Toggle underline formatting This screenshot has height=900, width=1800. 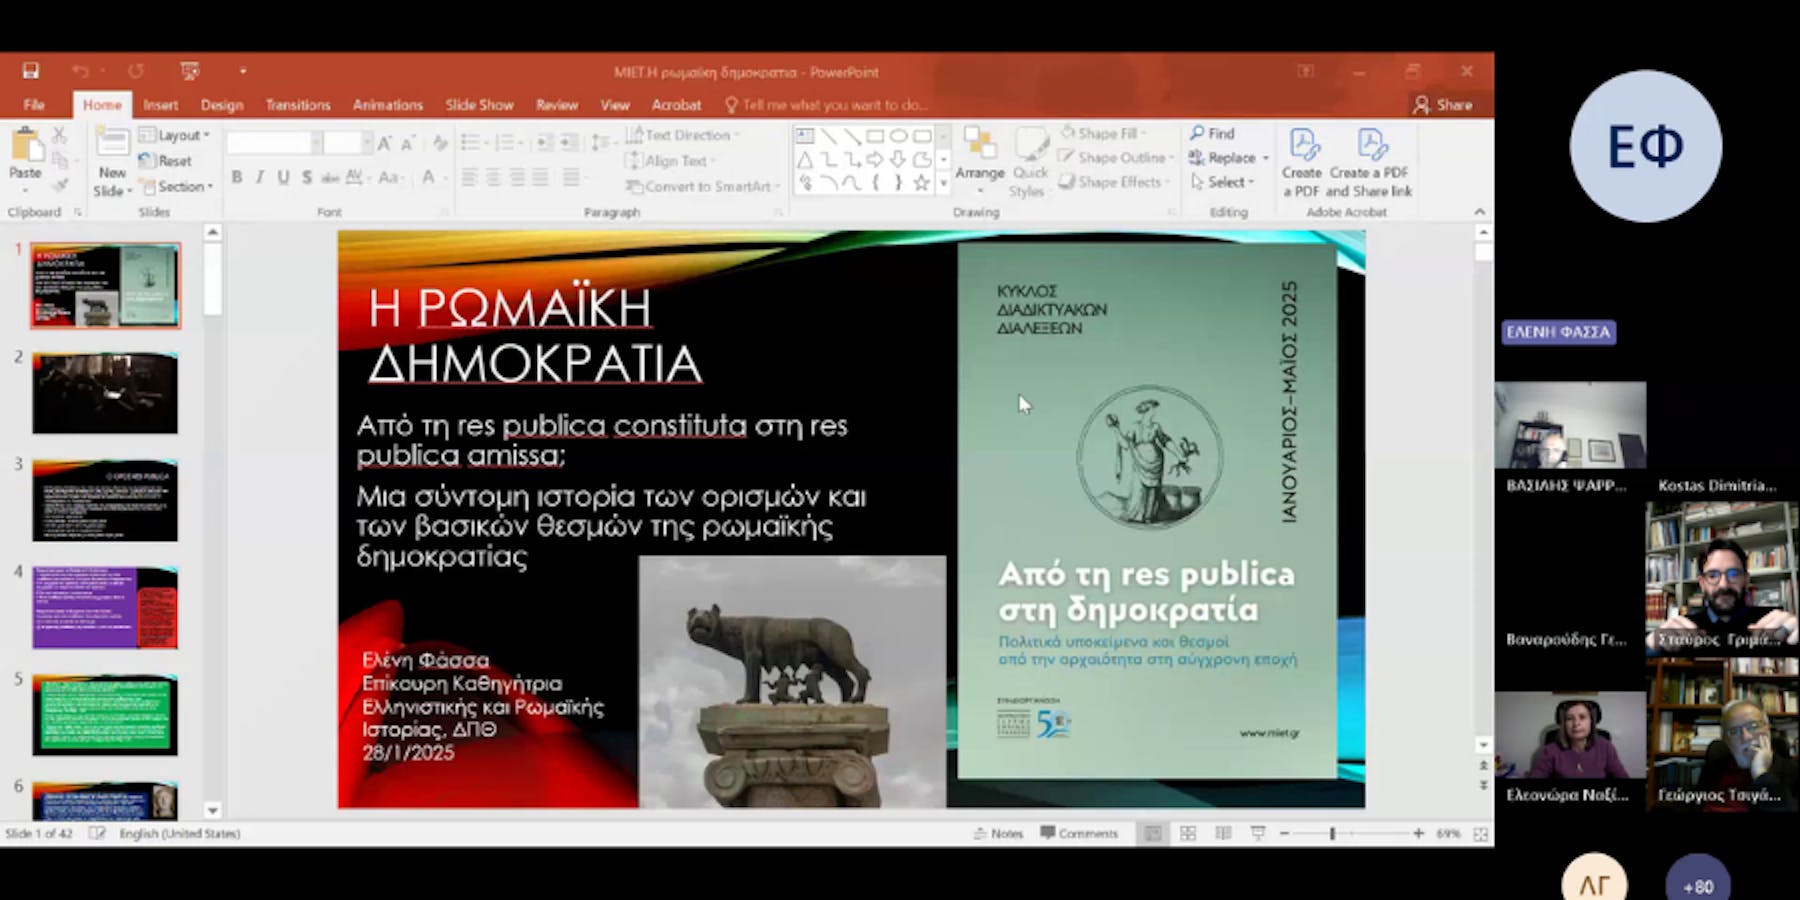point(281,175)
